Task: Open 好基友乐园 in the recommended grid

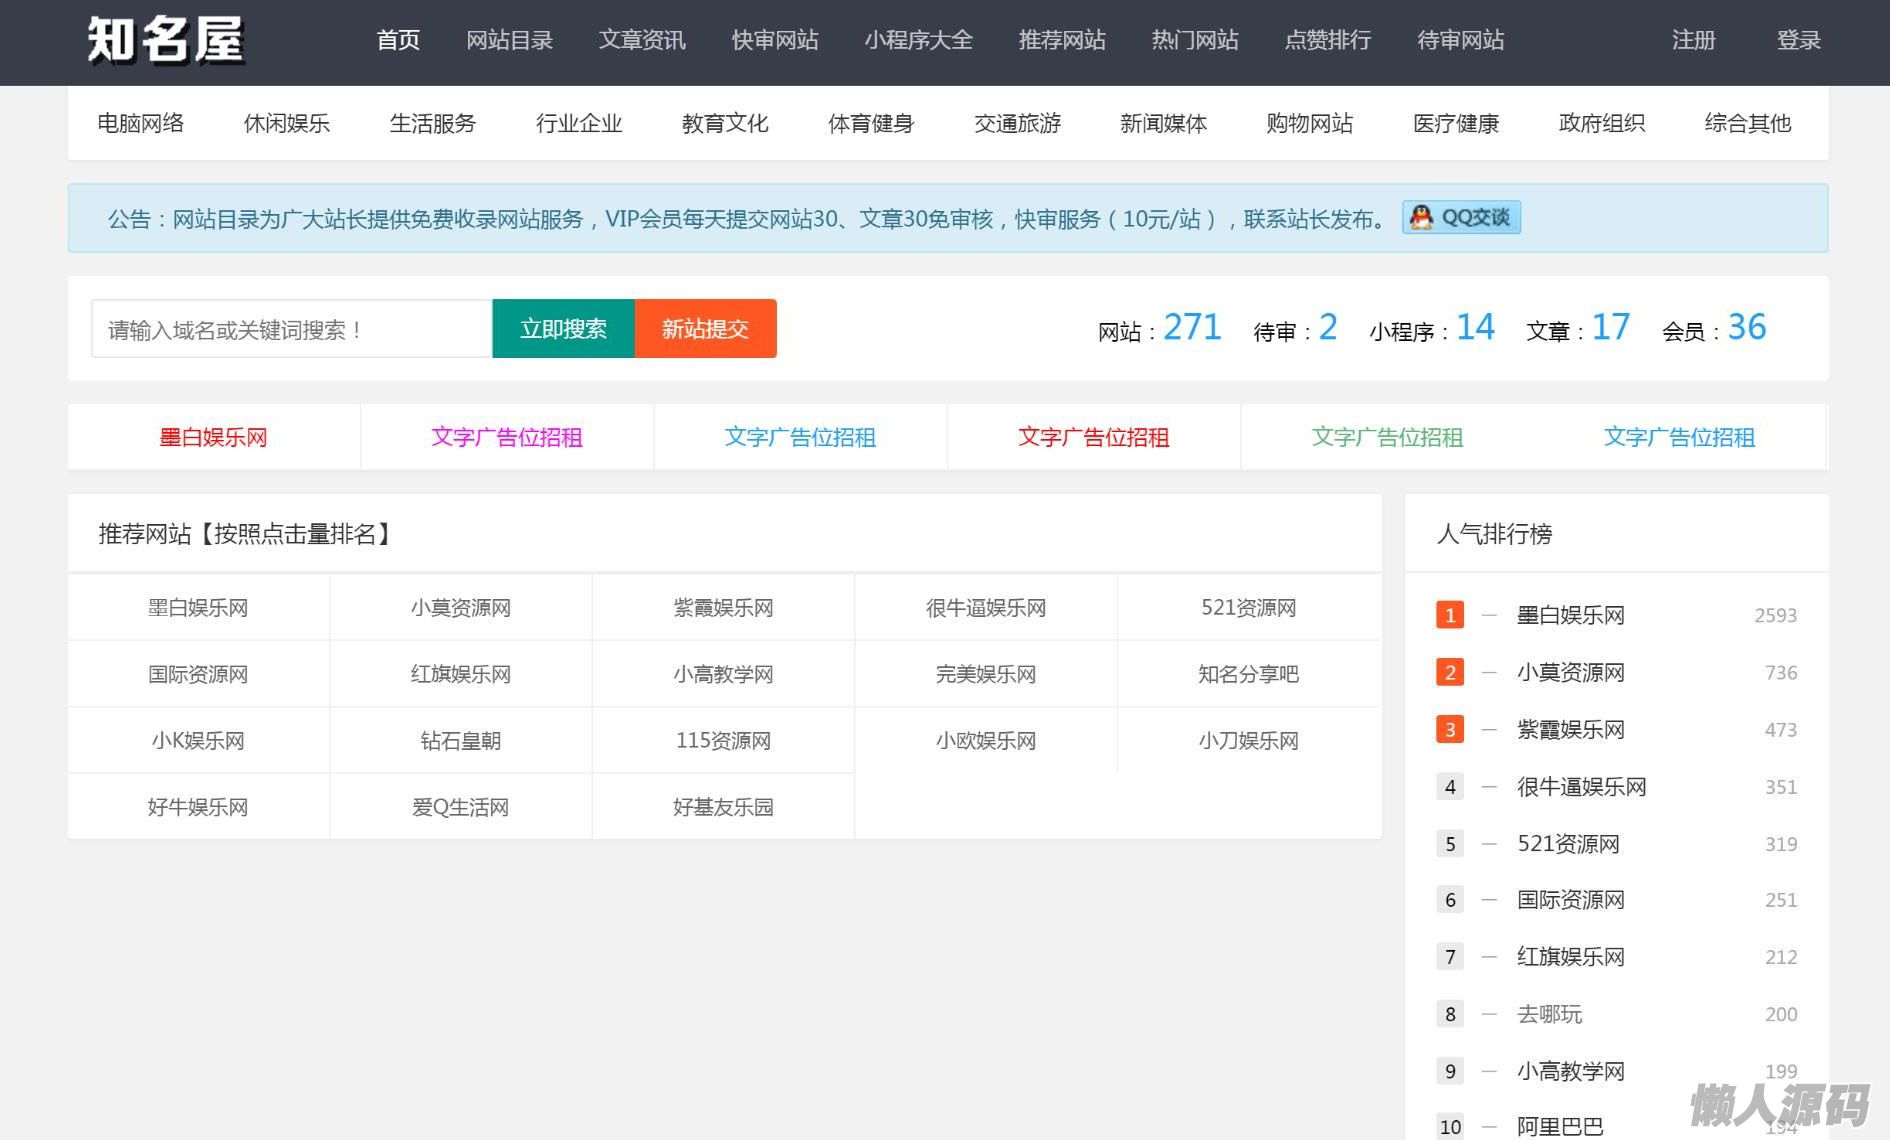Action: 723,807
